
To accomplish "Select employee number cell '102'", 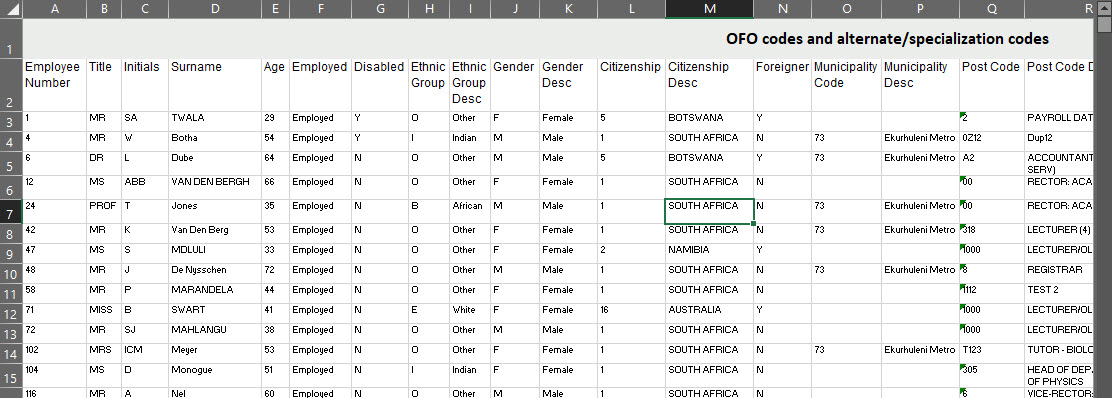I will click(x=55, y=353).
